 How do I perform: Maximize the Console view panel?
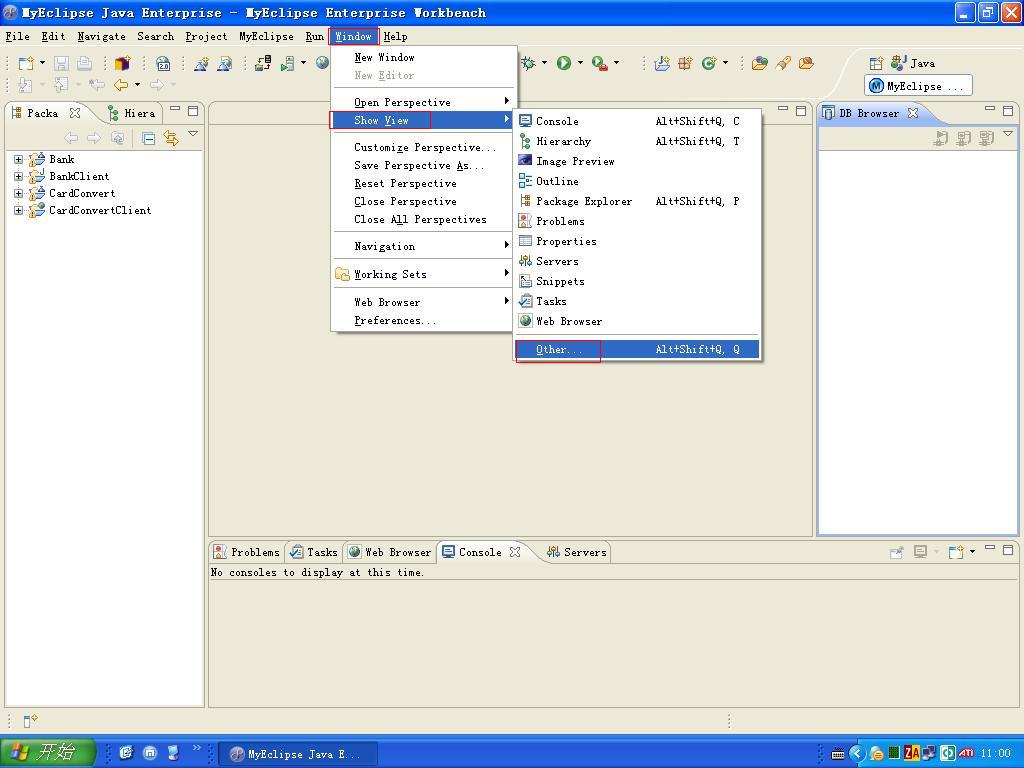pyautogui.click(x=1008, y=550)
